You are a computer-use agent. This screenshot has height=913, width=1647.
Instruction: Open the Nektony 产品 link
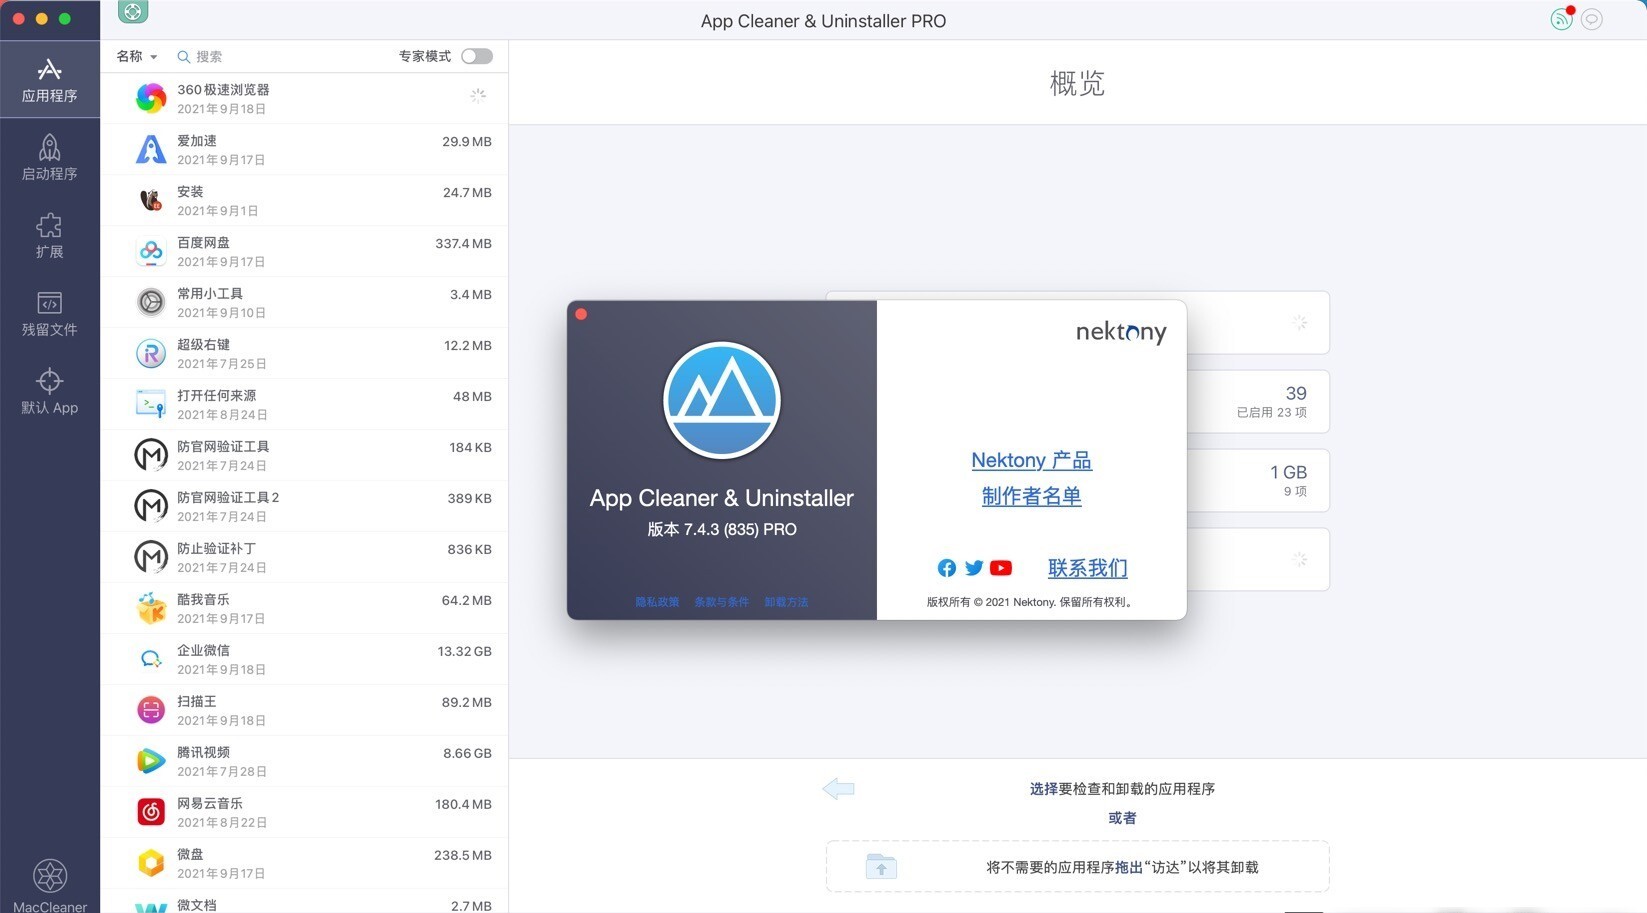1031,460
